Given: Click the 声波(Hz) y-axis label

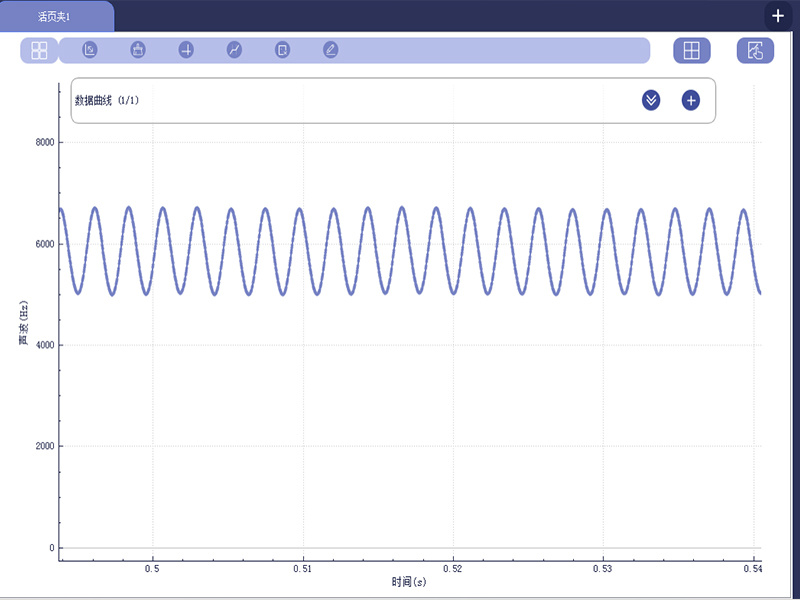Looking at the screenshot, I should (x=23, y=323).
